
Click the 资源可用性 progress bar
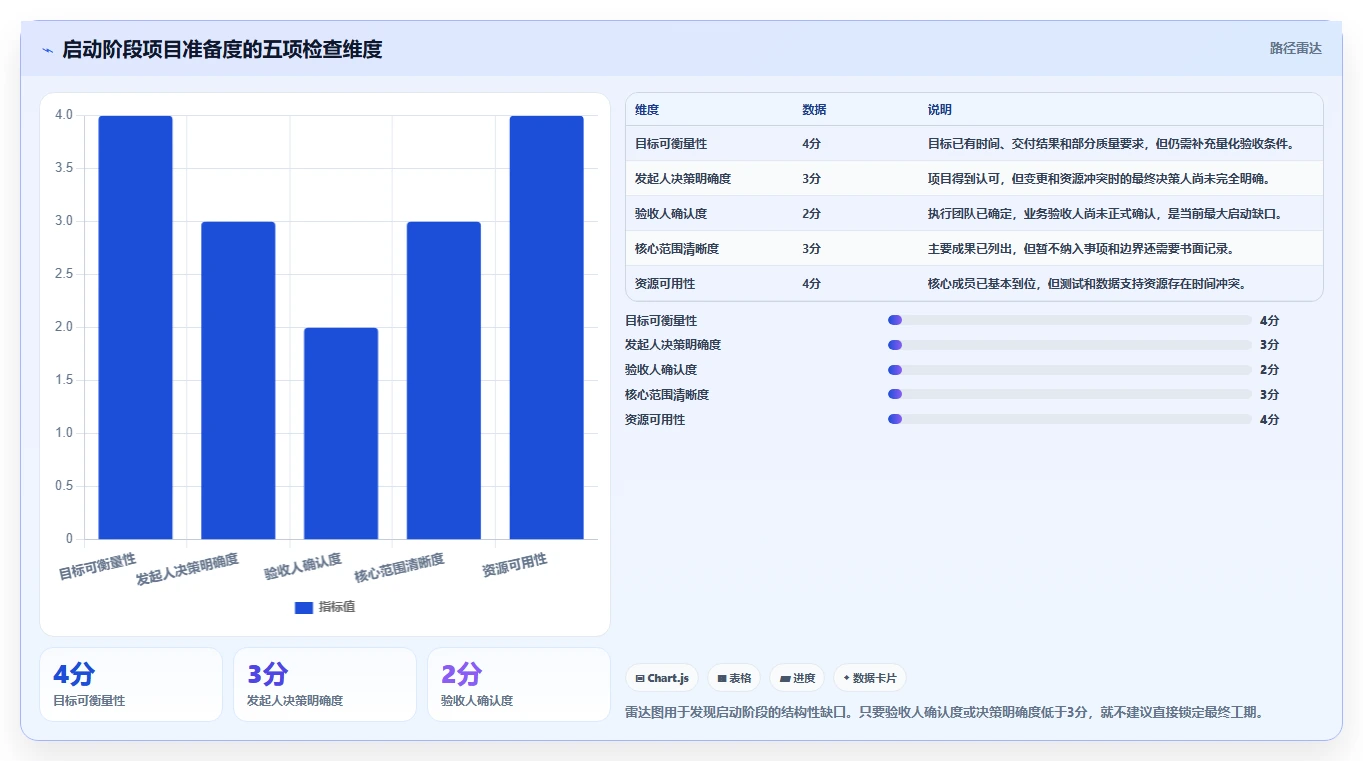[1070, 420]
